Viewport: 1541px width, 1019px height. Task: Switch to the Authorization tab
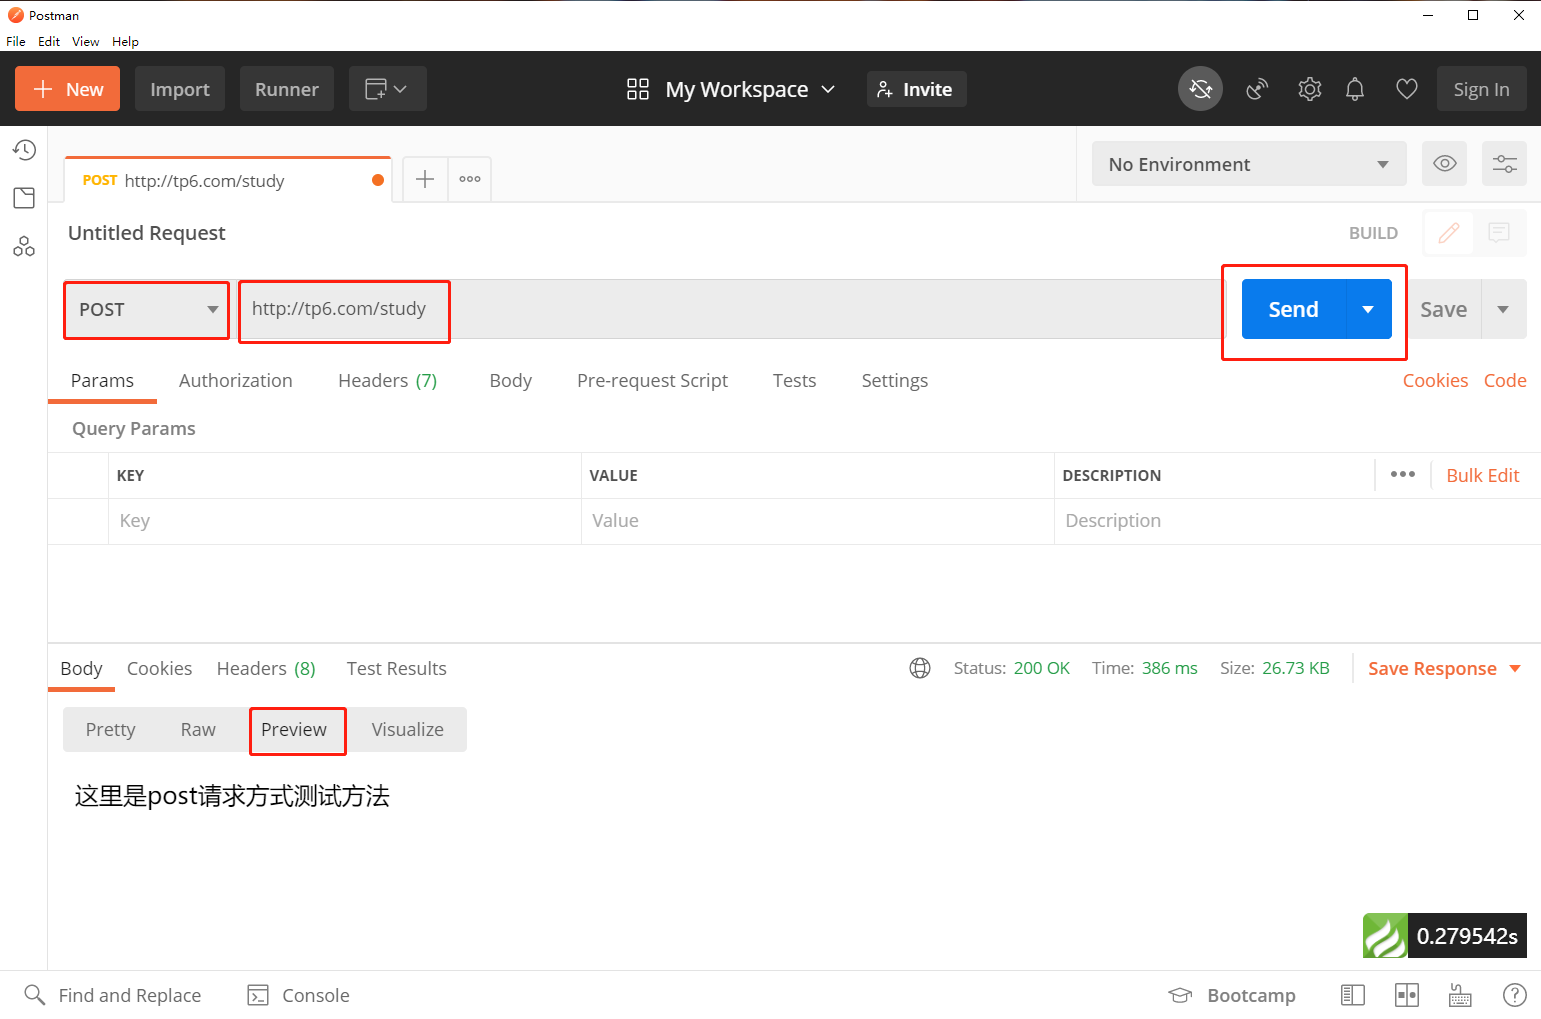tap(236, 380)
